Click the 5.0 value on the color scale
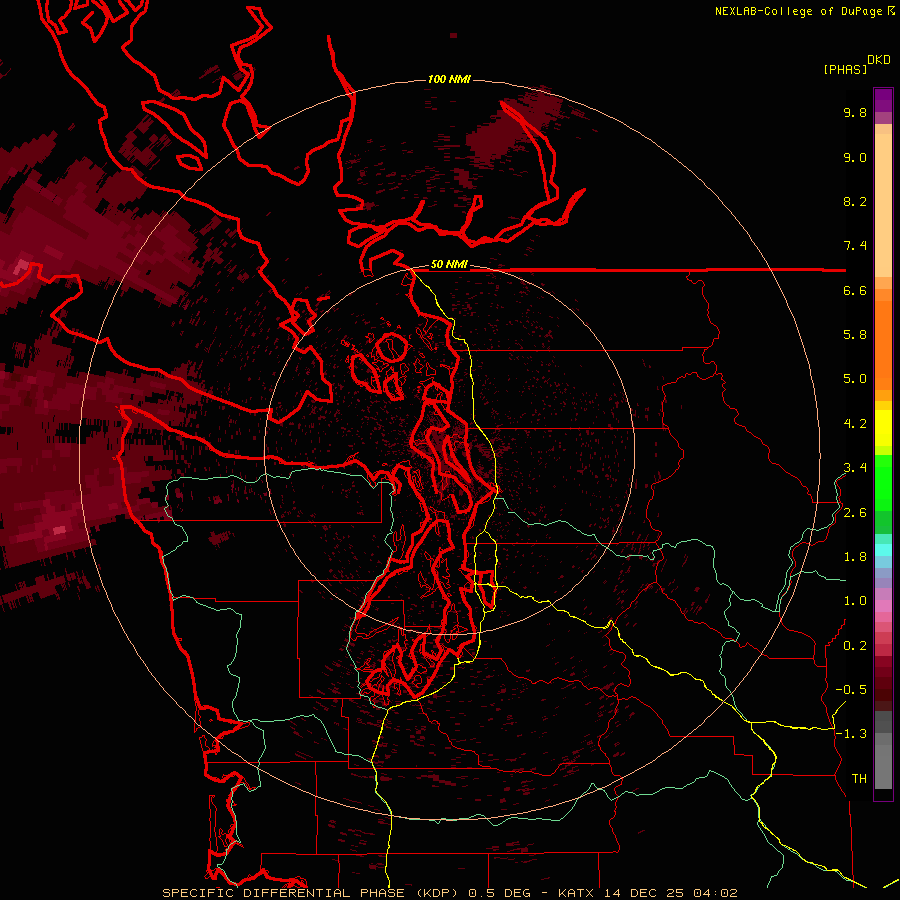The width and height of the screenshot is (900, 900). tap(855, 379)
